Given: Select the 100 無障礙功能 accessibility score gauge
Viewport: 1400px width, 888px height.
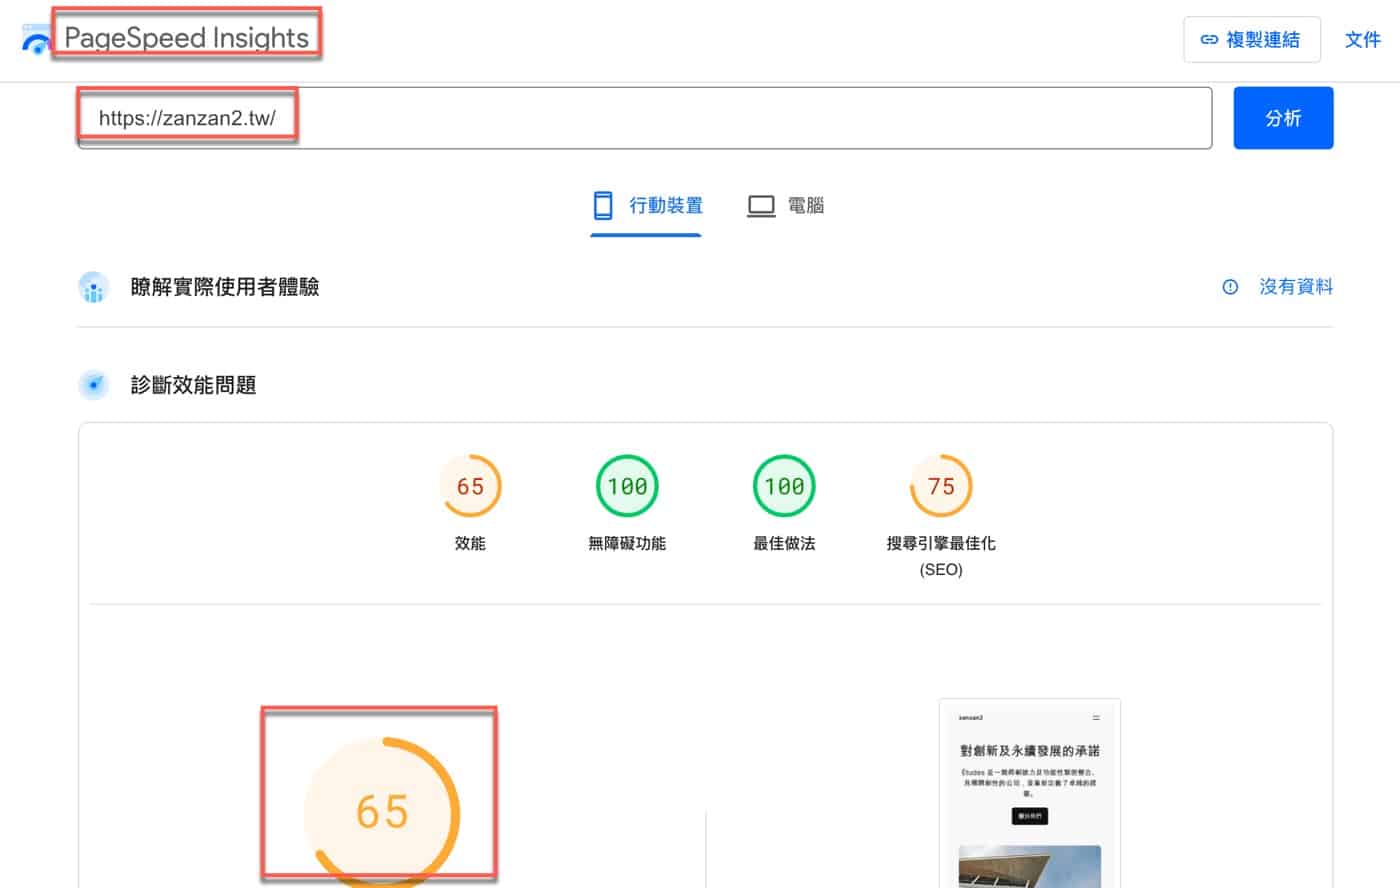Looking at the screenshot, I should [x=627, y=486].
